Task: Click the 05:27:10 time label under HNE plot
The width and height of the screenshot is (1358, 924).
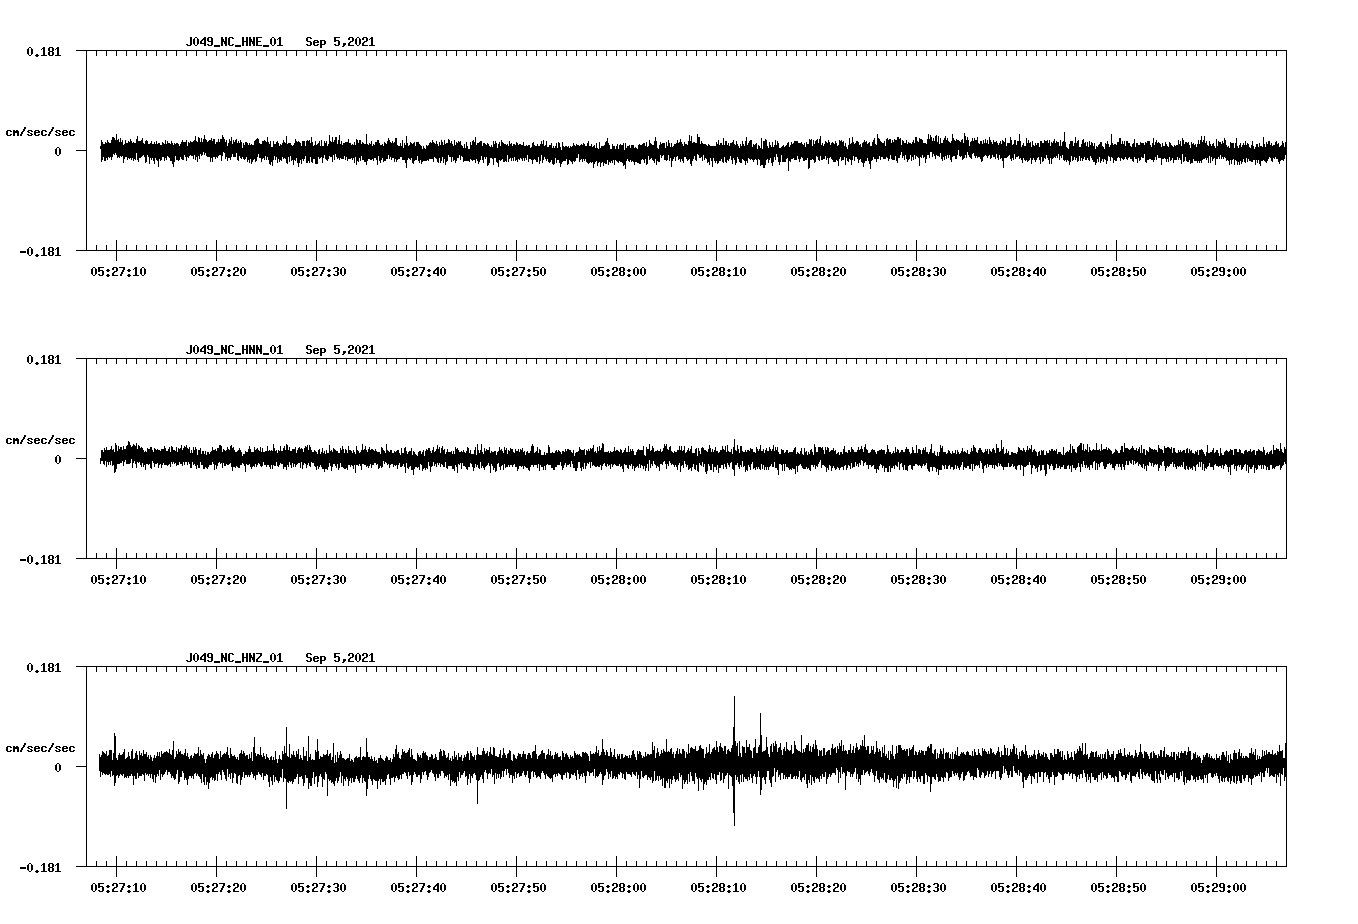Action: click(118, 271)
